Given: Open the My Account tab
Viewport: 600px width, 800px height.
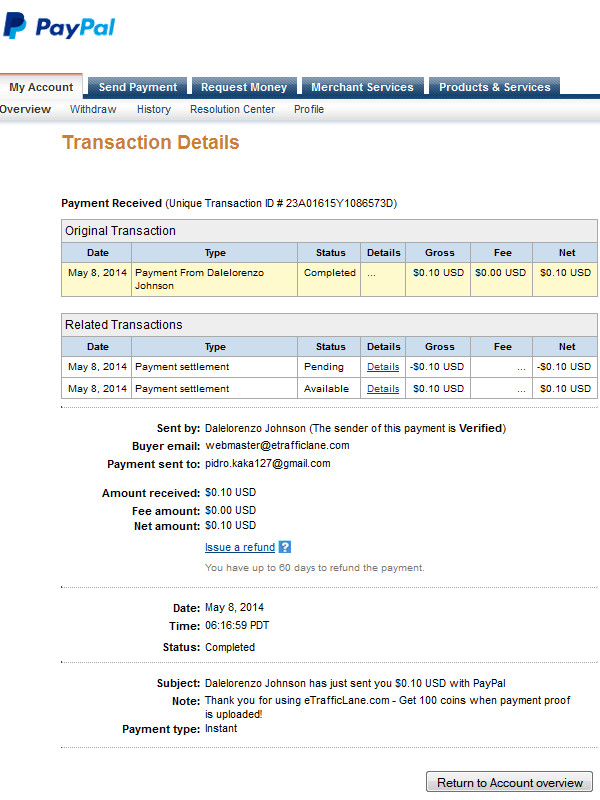Looking at the screenshot, I should pyautogui.click(x=41, y=87).
